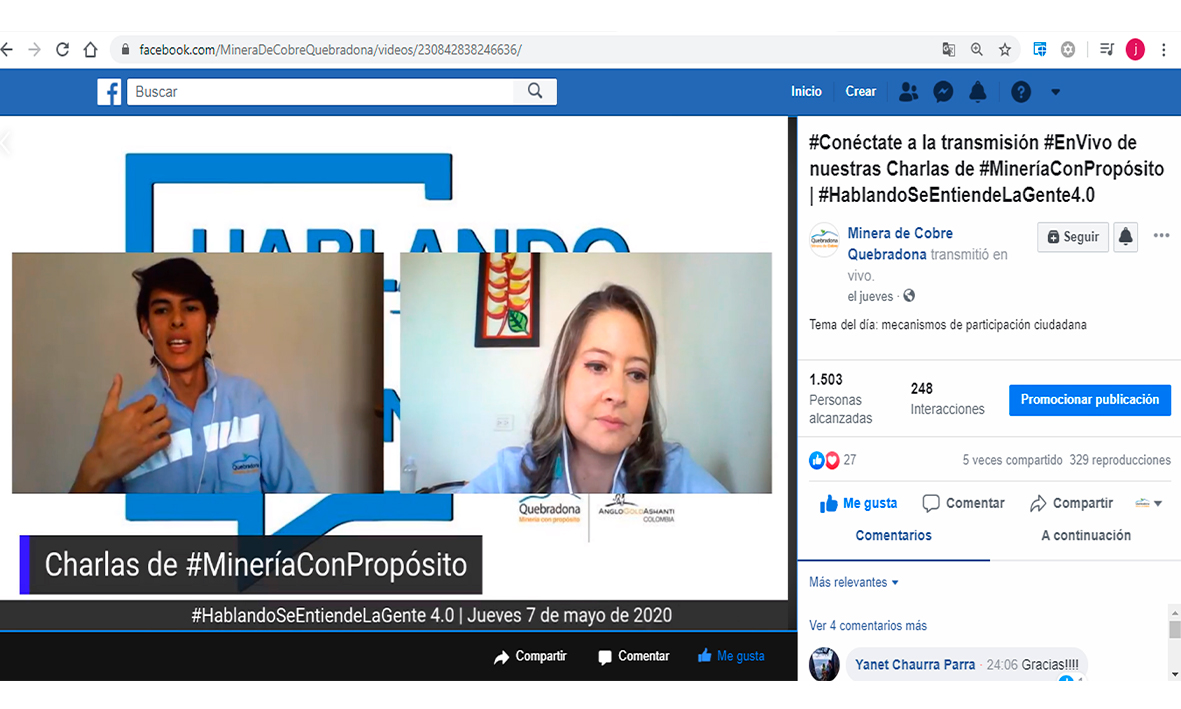Viewport: 1181px width, 709px height.
Task: Open the account dropdown arrow in header
Action: click(x=1055, y=92)
